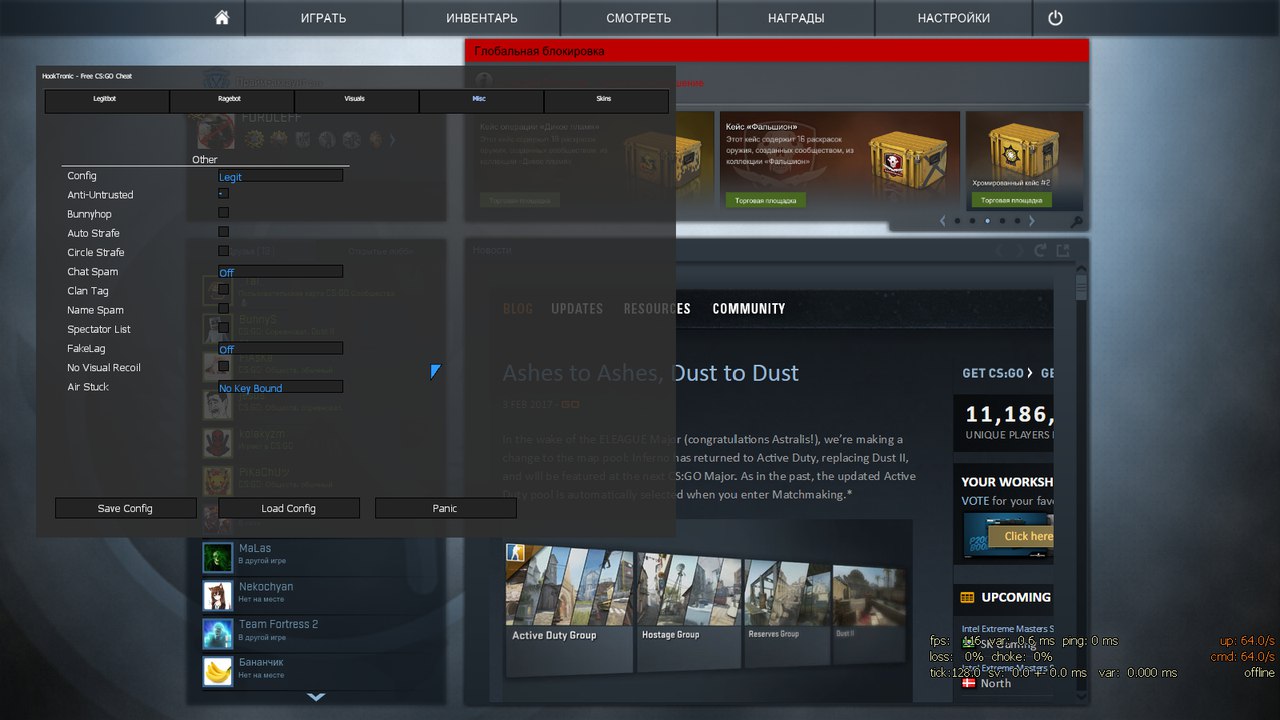Open the store search magnifier
The height and width of the screenshot is (720, 1280).
(x=1076, y=222)
